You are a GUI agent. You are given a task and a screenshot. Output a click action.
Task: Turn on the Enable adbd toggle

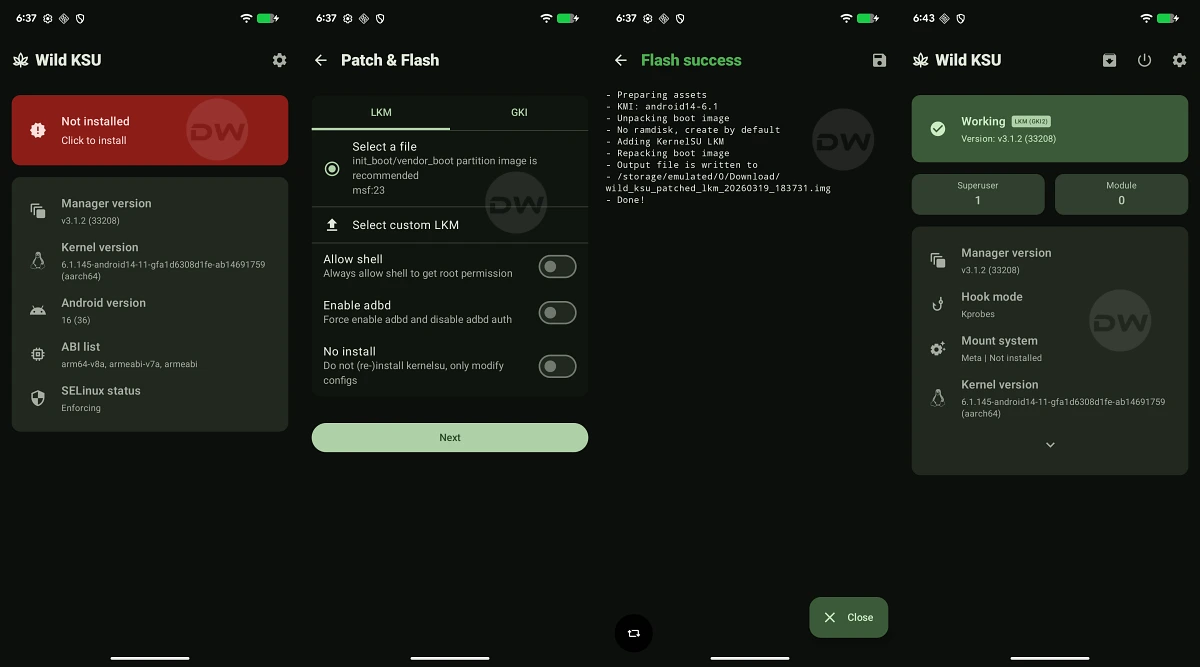point(557,313)
